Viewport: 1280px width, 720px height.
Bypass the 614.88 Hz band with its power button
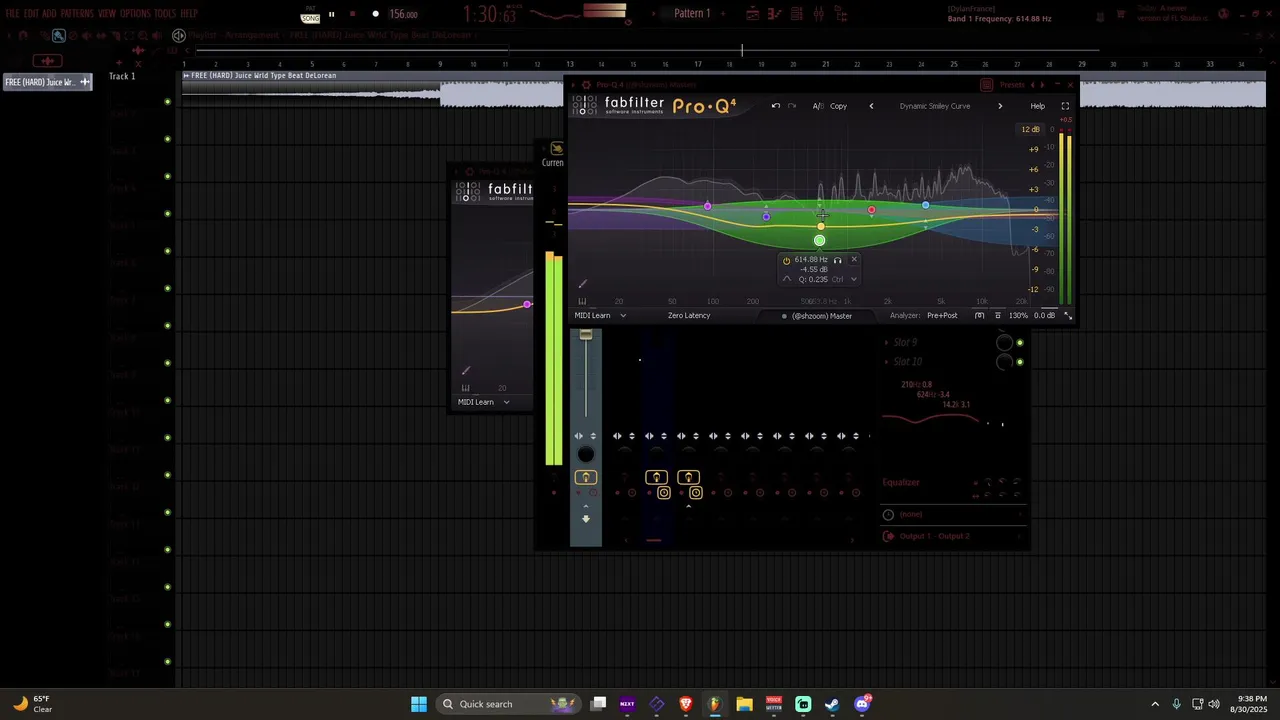(786, 260)
